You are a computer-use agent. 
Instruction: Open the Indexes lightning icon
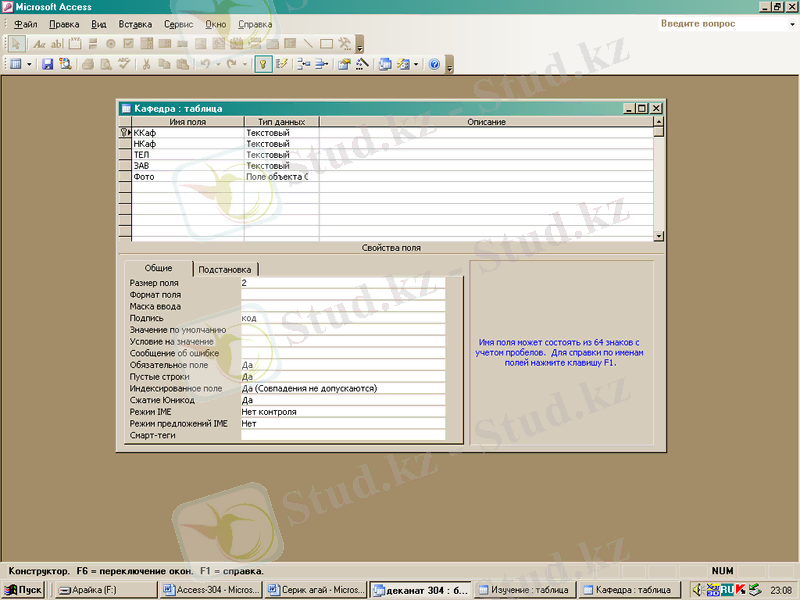click(x=282, y=64)
